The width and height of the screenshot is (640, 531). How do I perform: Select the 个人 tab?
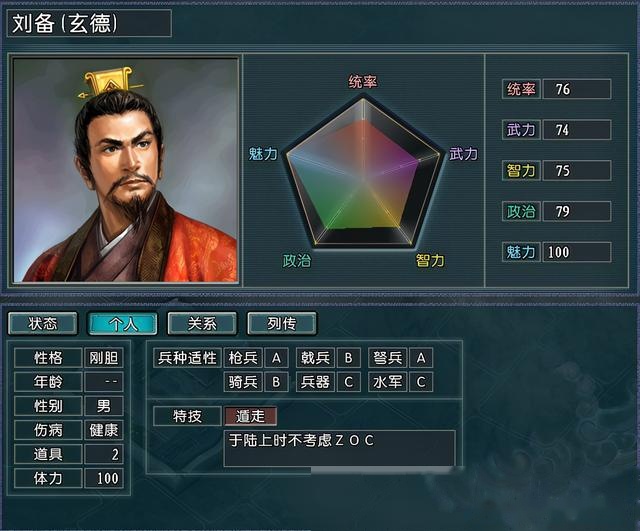[122, 324]
